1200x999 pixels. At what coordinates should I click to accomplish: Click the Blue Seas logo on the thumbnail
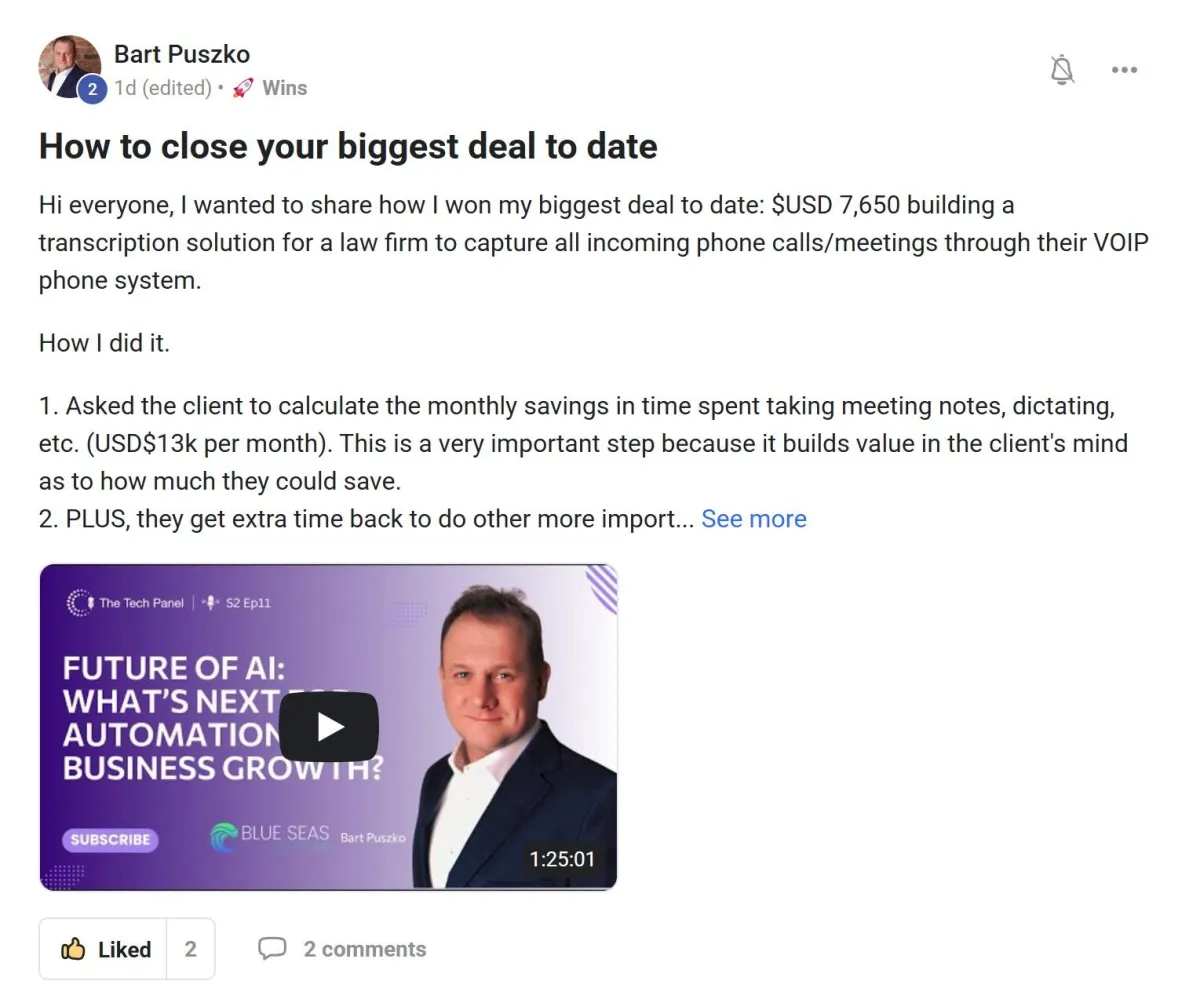[x=270, y=836]
